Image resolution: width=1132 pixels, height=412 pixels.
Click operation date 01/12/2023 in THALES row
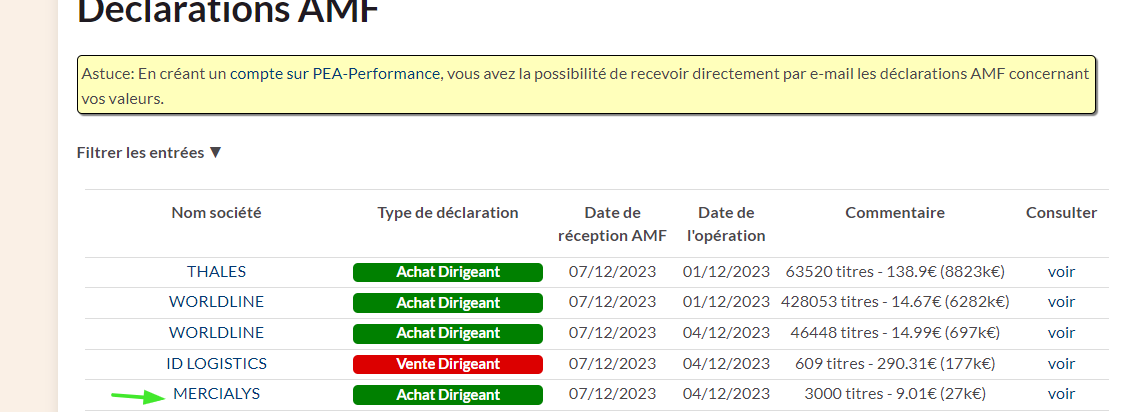coord(726,272)
